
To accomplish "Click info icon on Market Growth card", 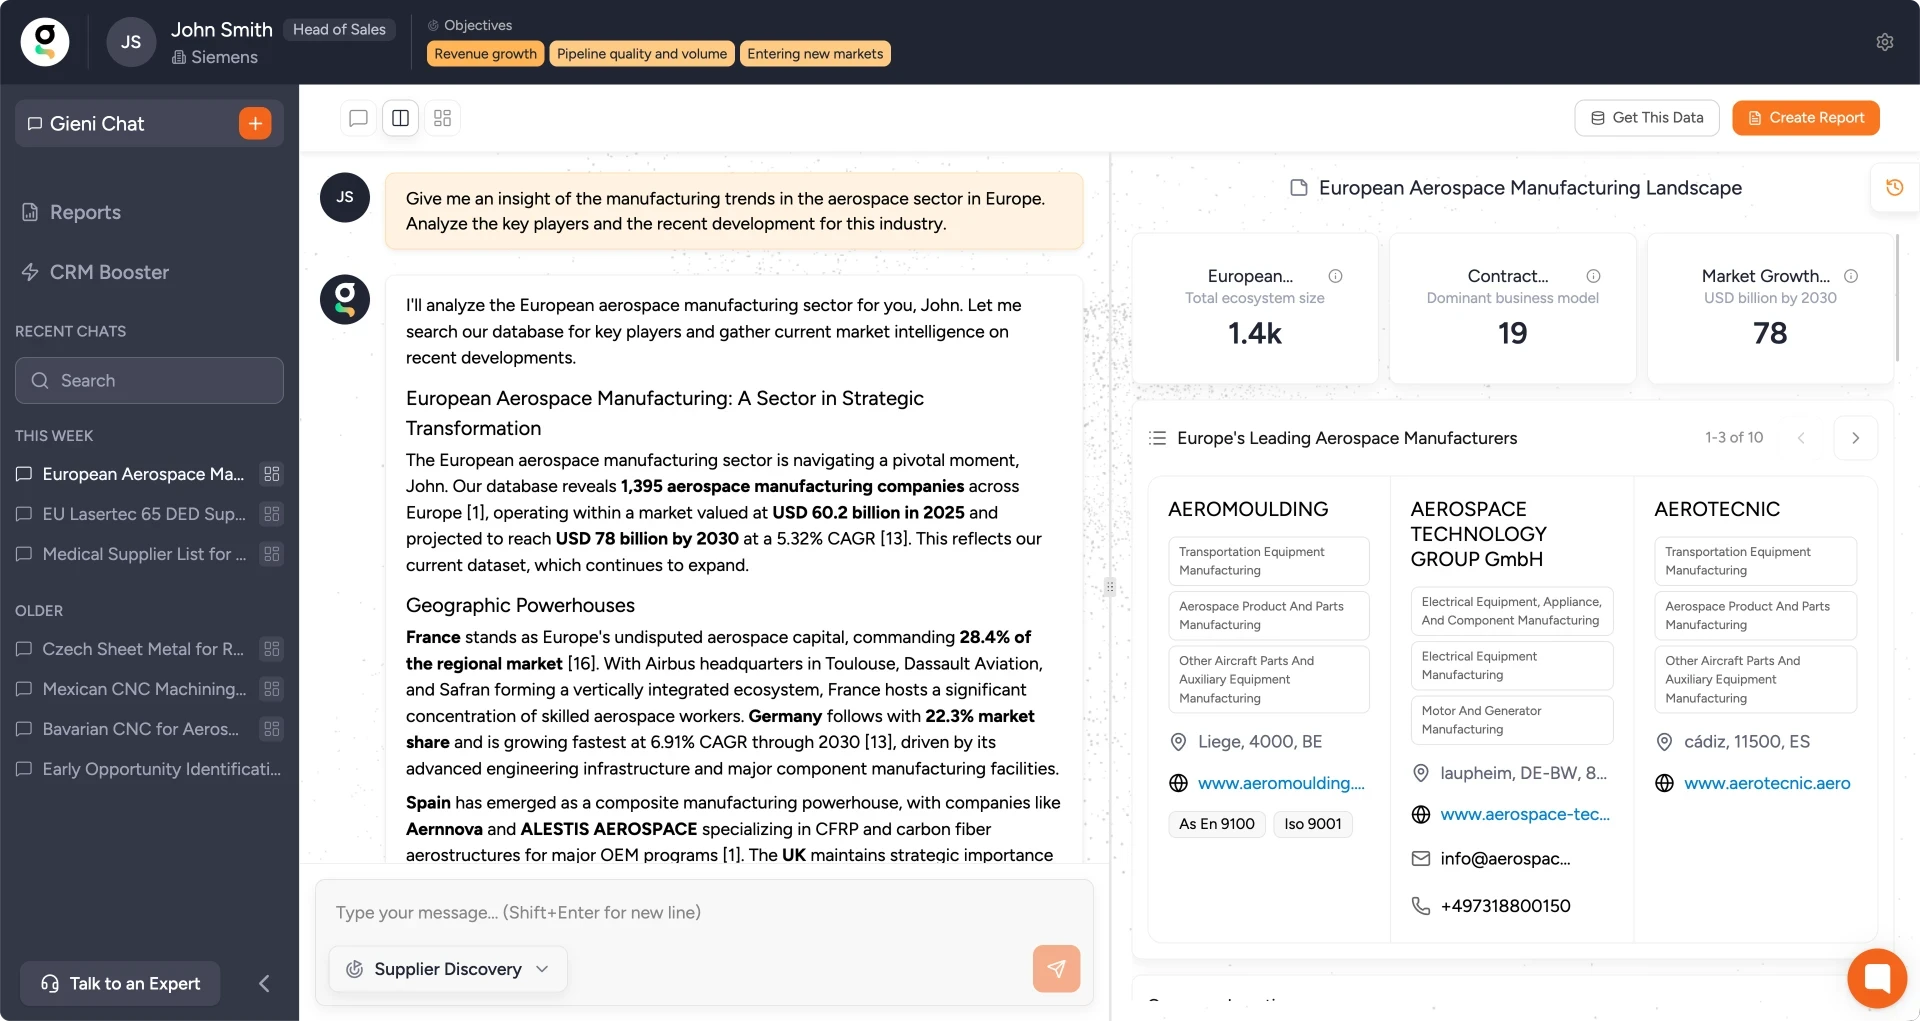I will click(x=1851, y=276).
